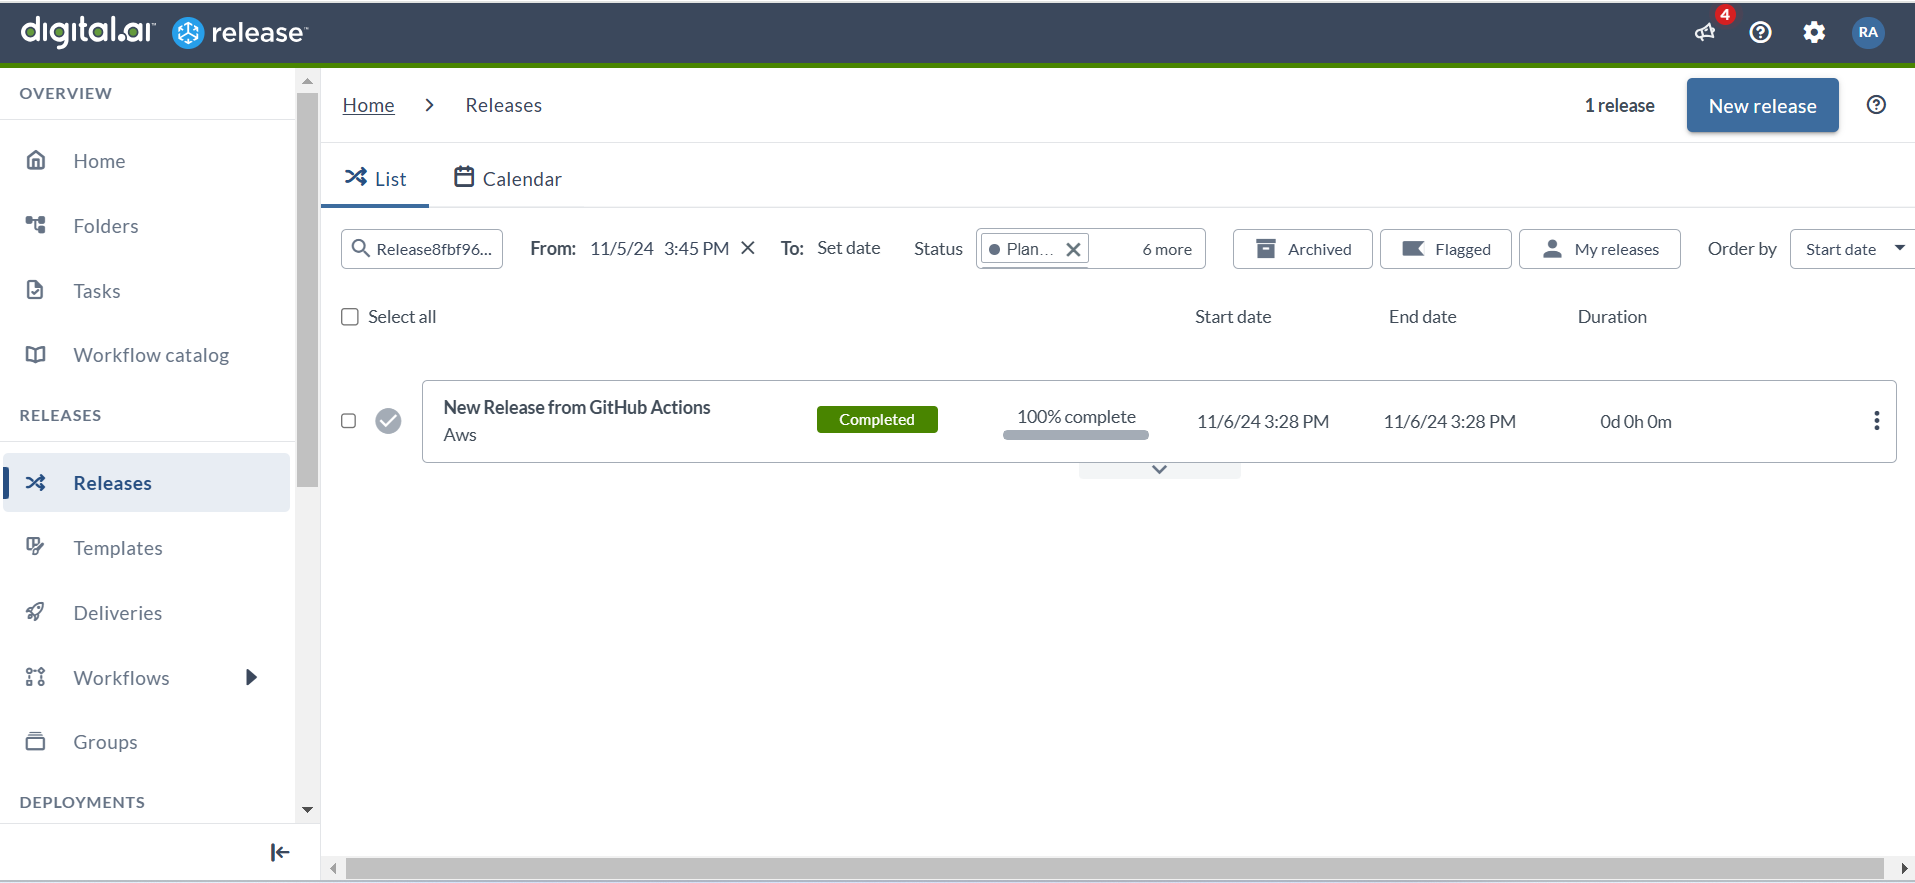This screenshot has width=1915, height=883.
Task: Click the Completed status badge
Action: point(877,420)
